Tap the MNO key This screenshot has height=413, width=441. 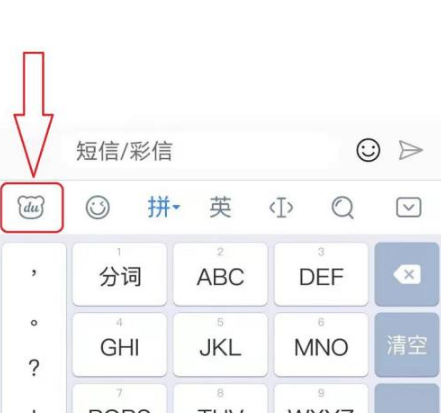click(321, 345)
